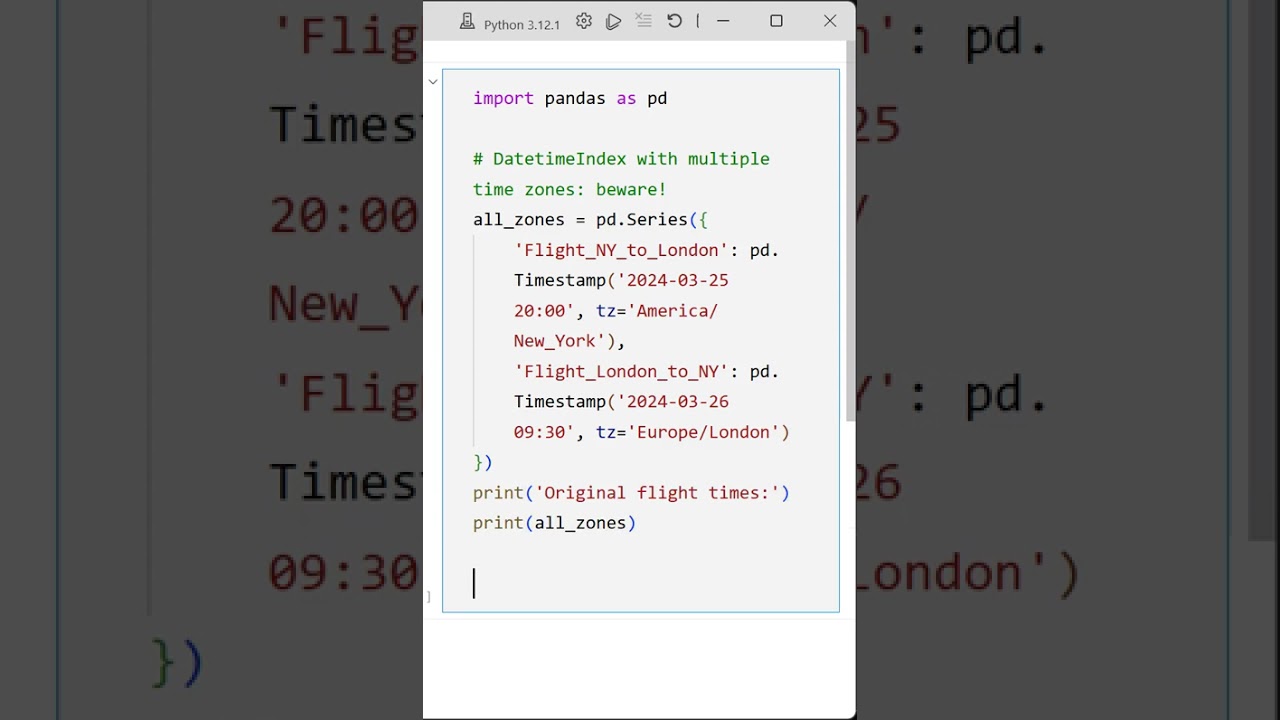
Task: Click the kernel server icon
Action: tap(467, 22)
